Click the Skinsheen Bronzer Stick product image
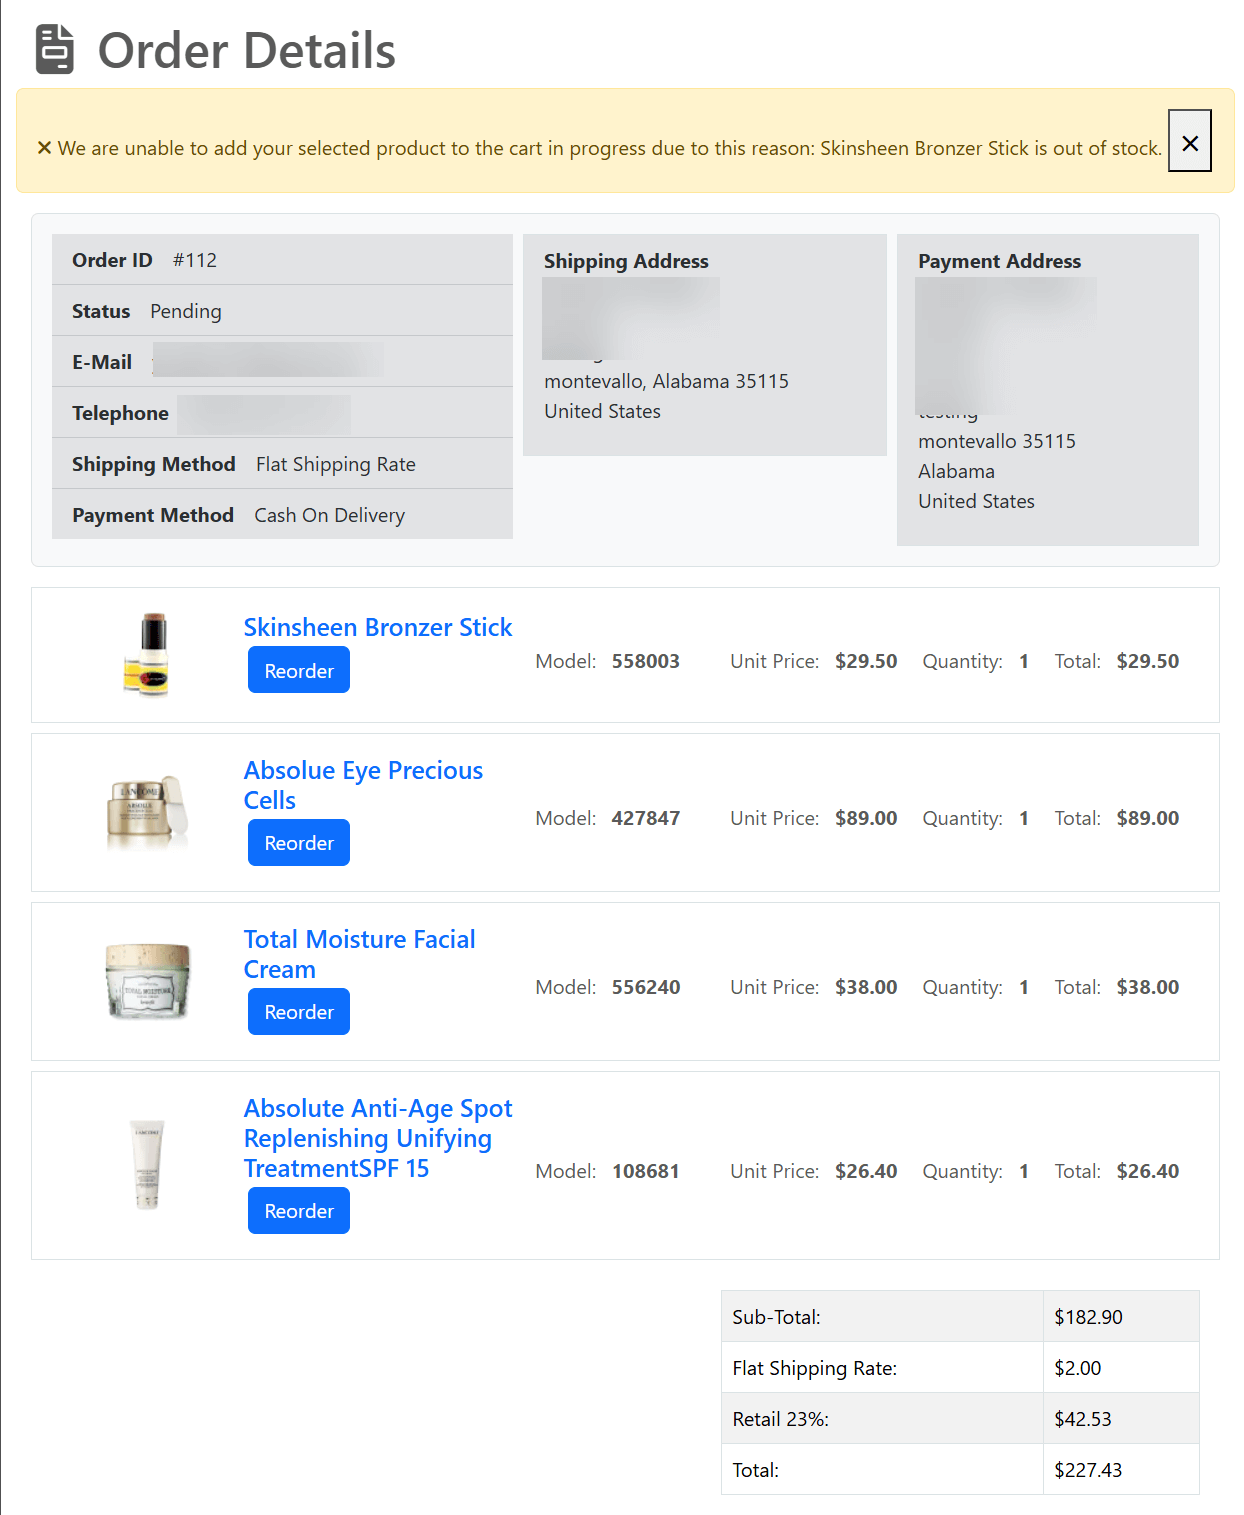Screen dimensions: 1244x1515 click(148, 654)
